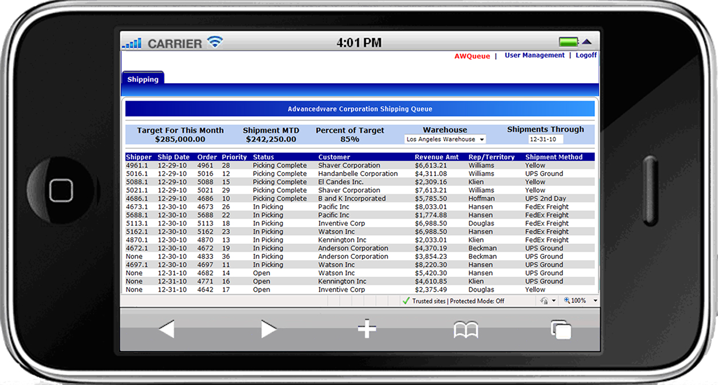Click the Customer column header
Viewport: 718px width, 385px height.
[x=334, y=157]
